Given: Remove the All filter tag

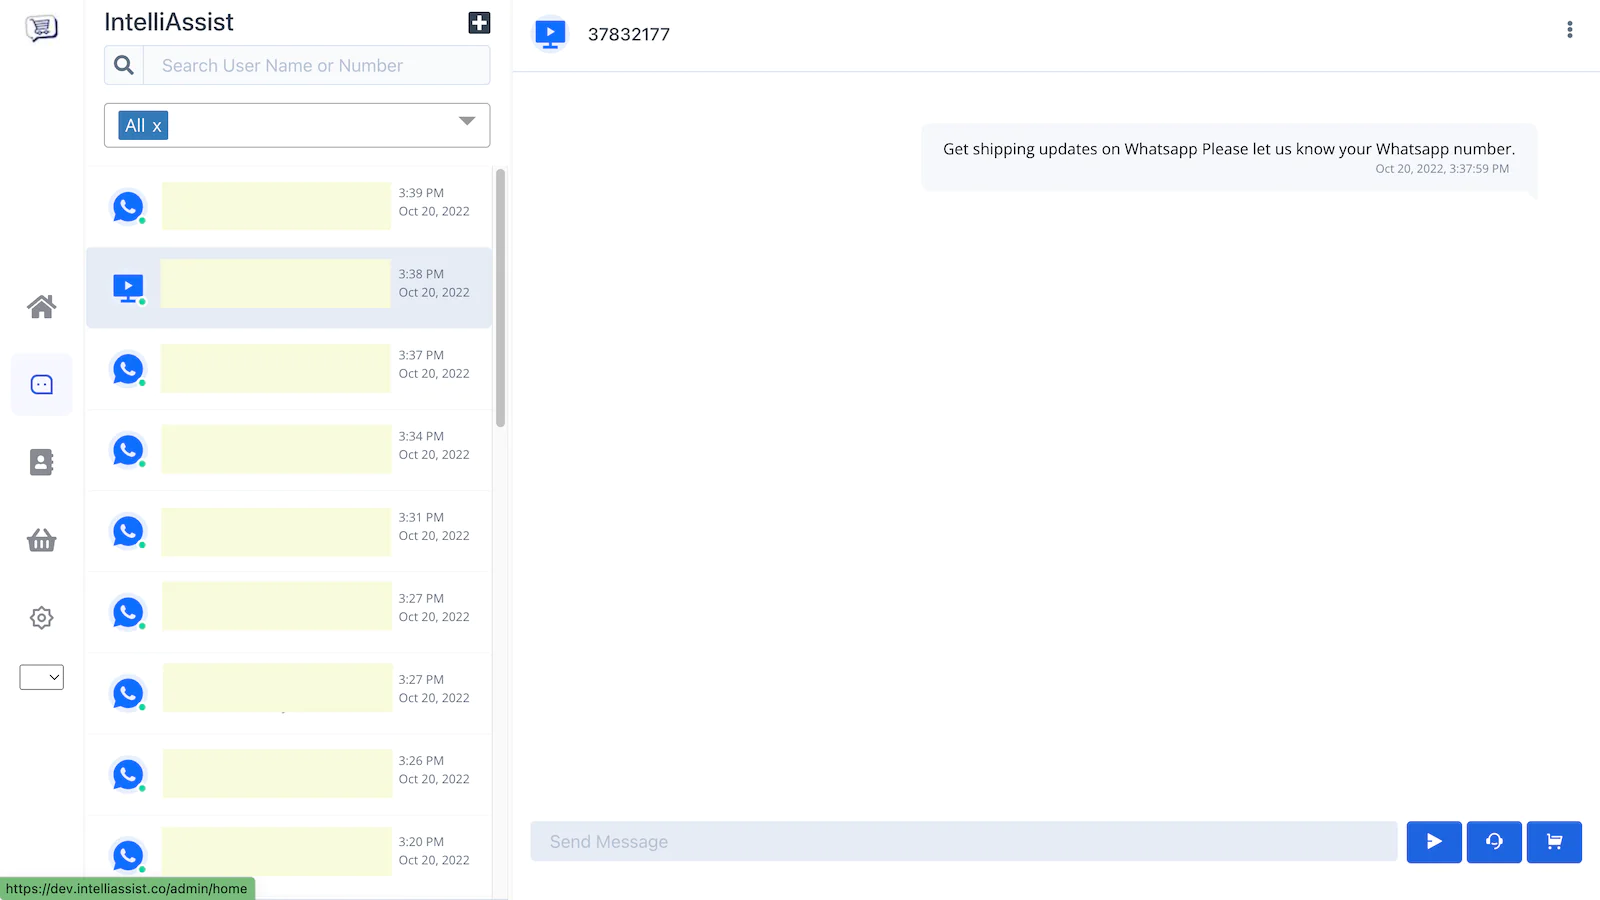Looking at the screenshot, I should tap(157, 126).
